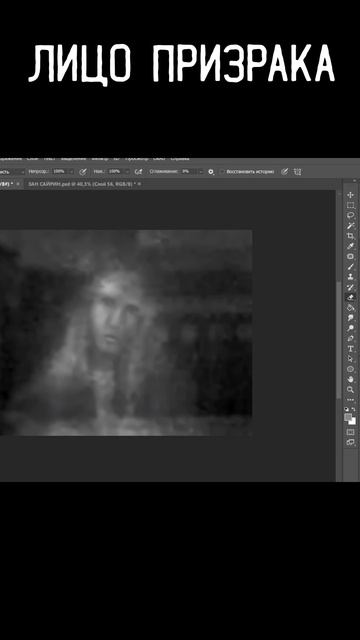Select the Path Selection tool
The height and width of the screenshot is (640, 360).
click(x=350, y=359)
